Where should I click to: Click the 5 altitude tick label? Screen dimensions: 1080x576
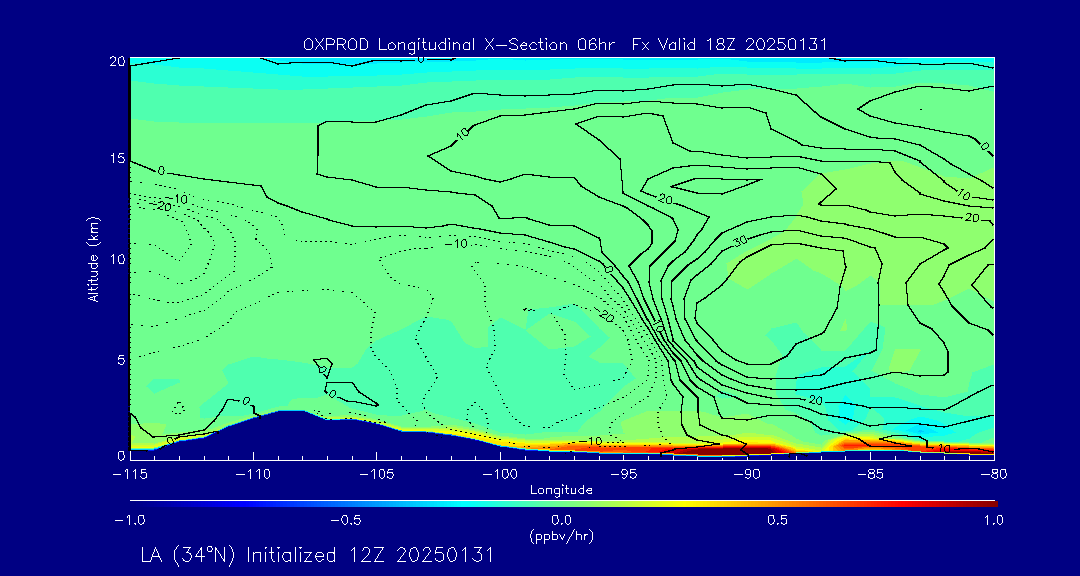[121, 360]
